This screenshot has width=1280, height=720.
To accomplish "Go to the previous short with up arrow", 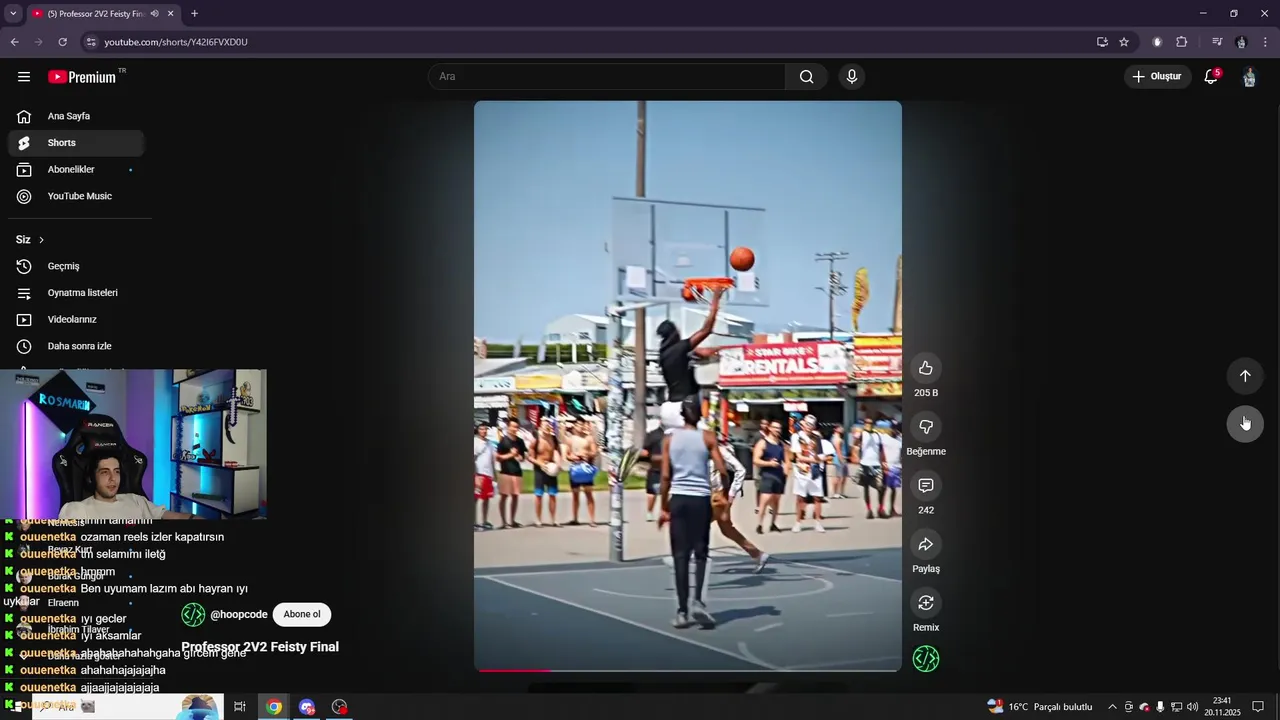I will (x=1245, y=376).
